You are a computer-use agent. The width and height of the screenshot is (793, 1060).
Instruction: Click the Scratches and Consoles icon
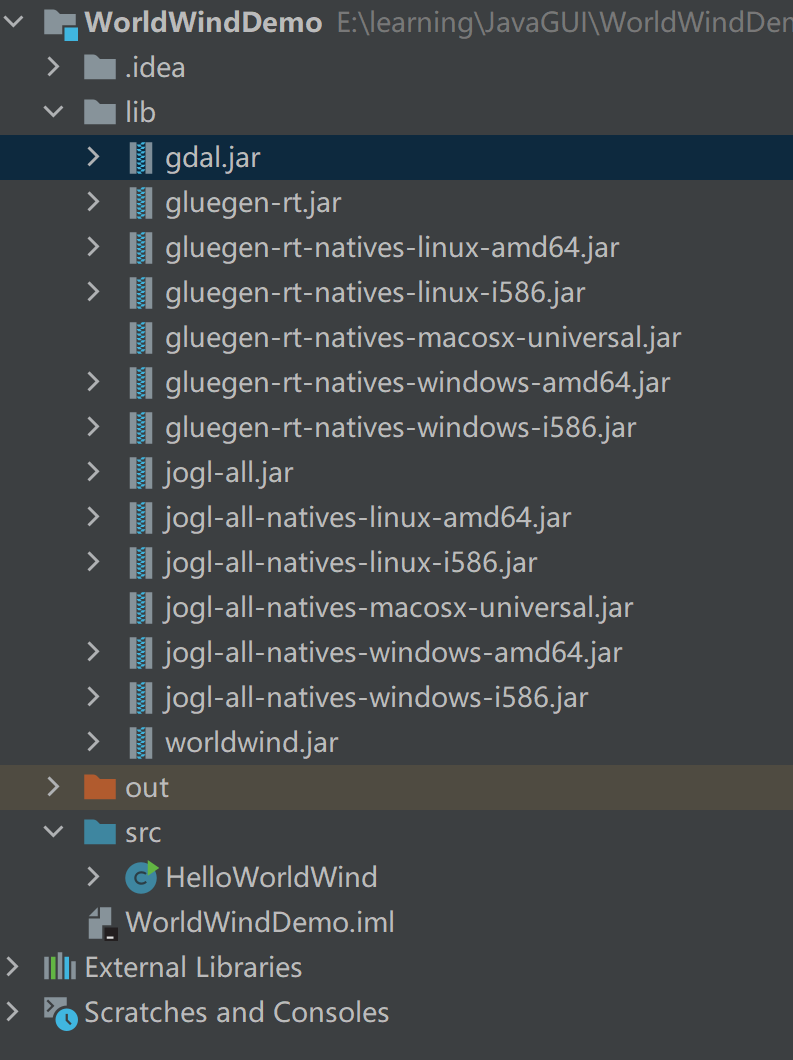click(60, 1012)
